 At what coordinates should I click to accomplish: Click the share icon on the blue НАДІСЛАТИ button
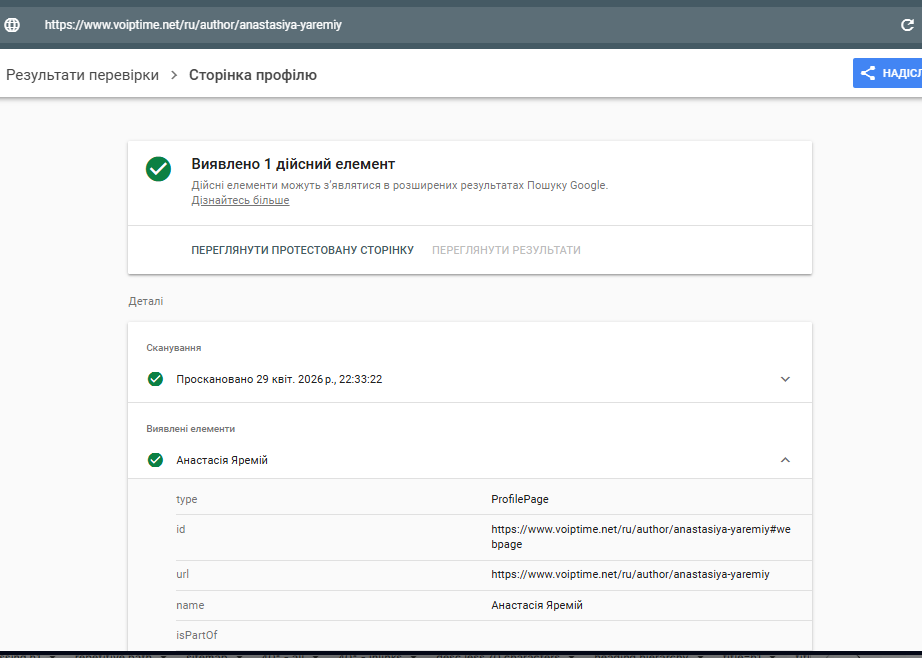click(x=867, y=73)
